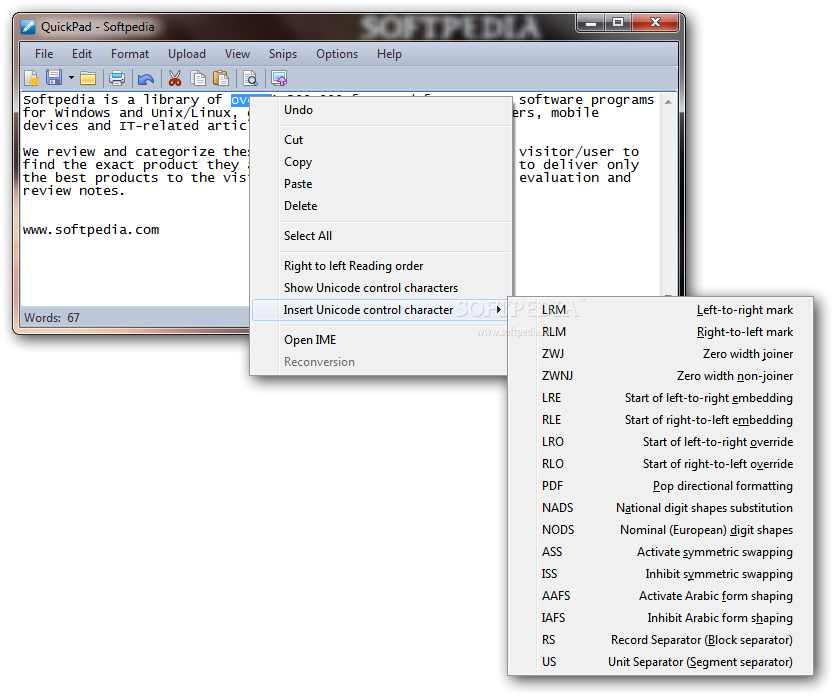Choose Cut in the context menu

coord(380,140)
